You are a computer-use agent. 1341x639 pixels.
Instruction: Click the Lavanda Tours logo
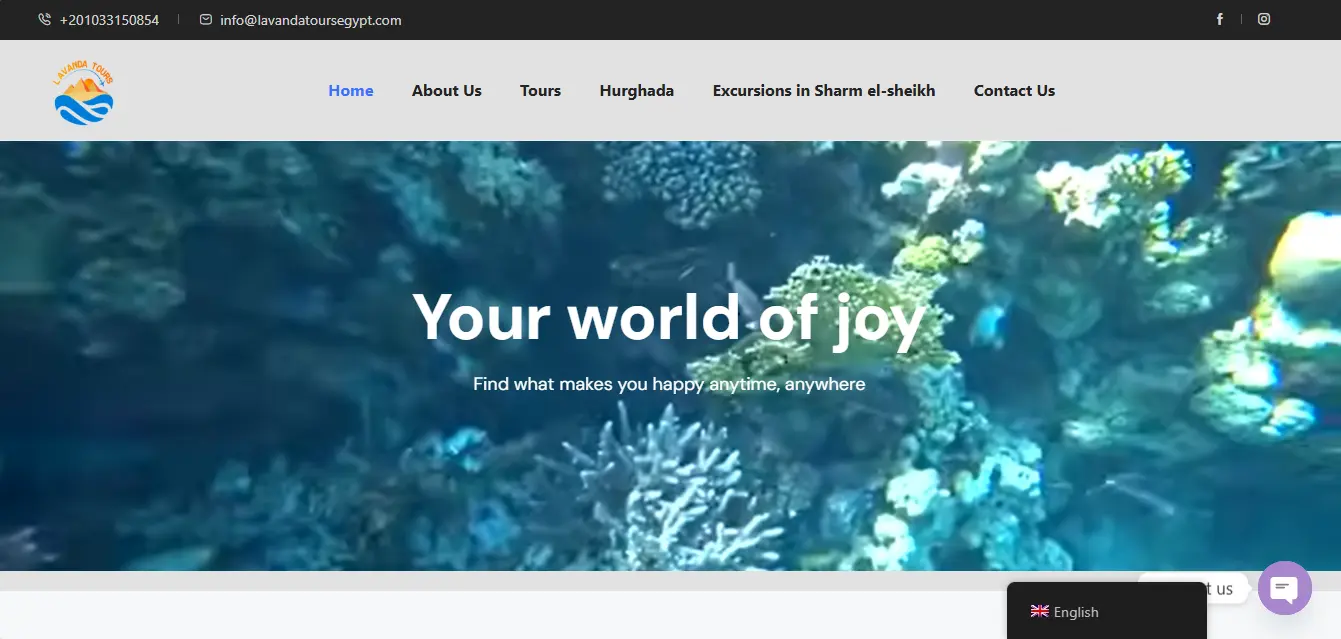click(x=84, y=91)
